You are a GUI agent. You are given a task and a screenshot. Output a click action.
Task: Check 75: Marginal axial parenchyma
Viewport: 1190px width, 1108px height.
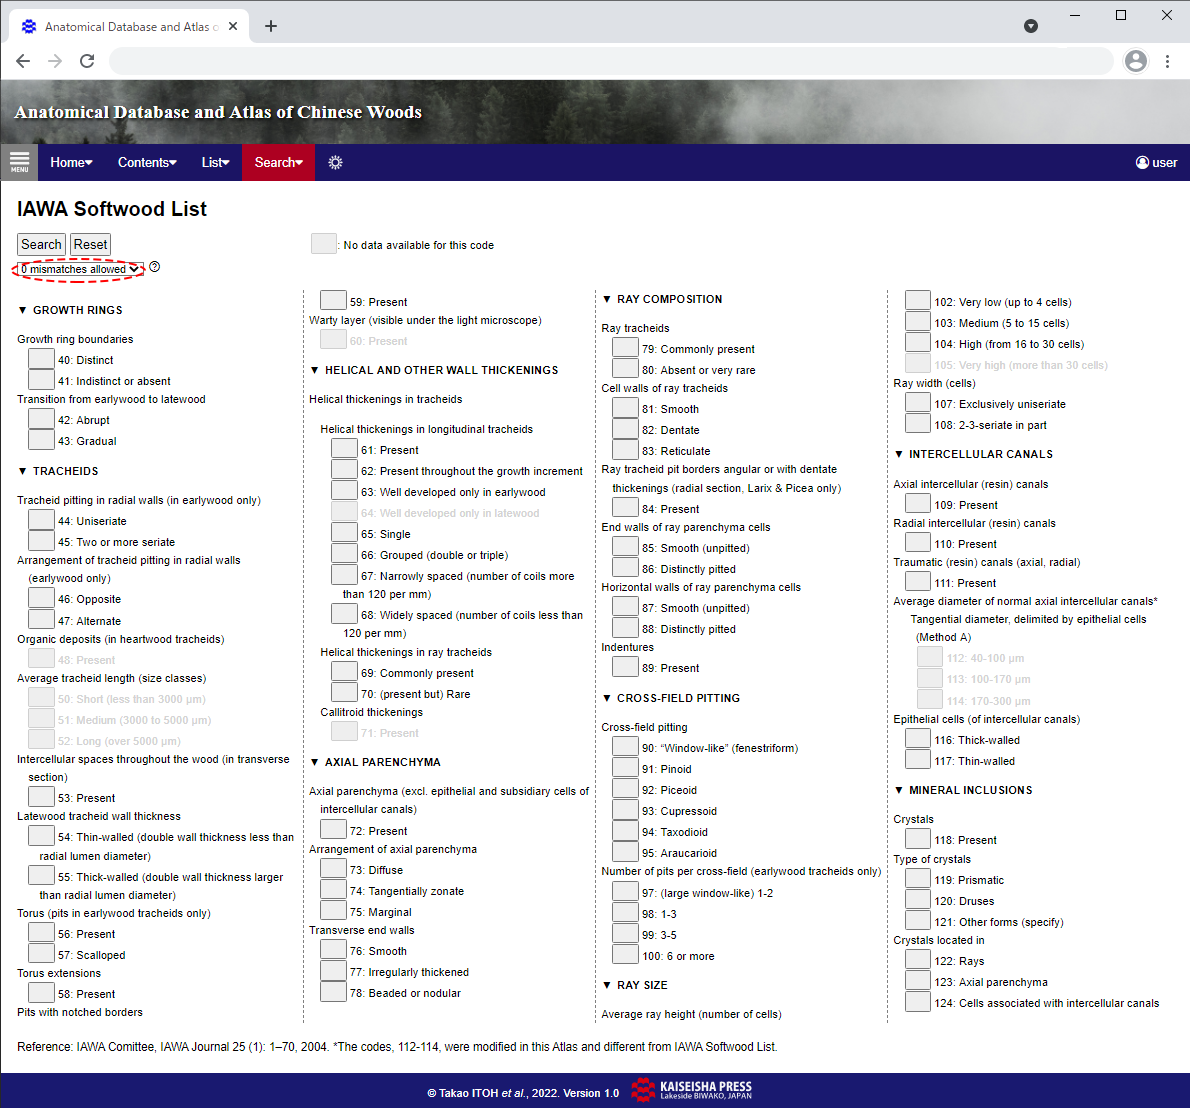tap(333, 910)
